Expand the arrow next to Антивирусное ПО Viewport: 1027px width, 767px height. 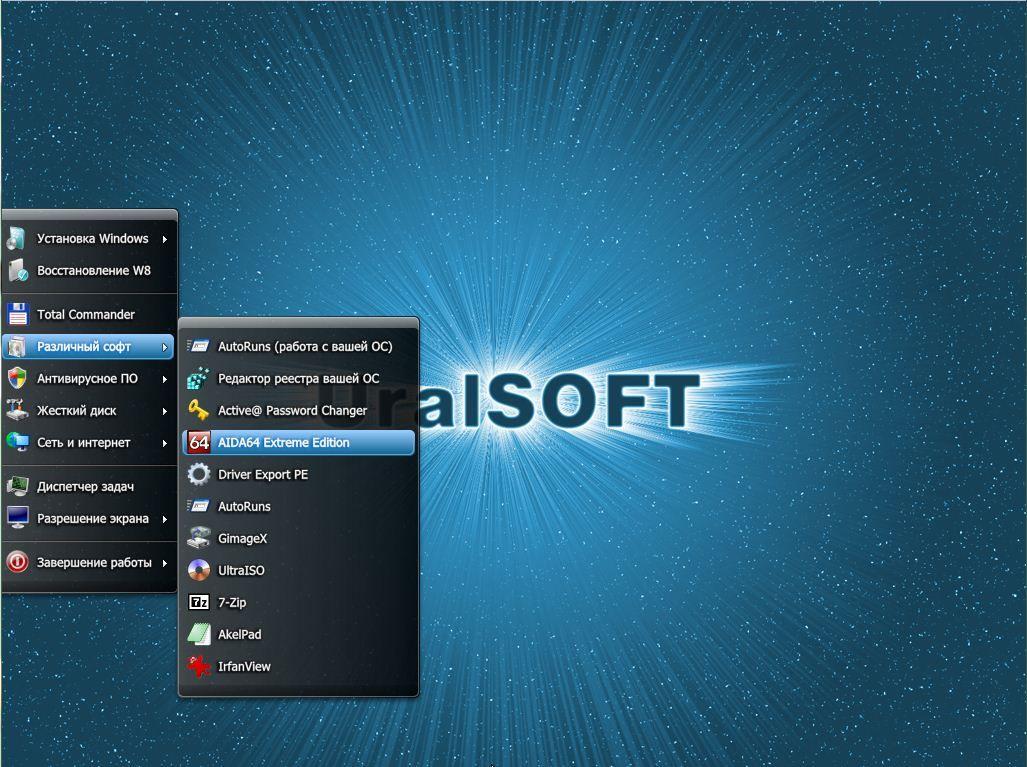point(165,379)
